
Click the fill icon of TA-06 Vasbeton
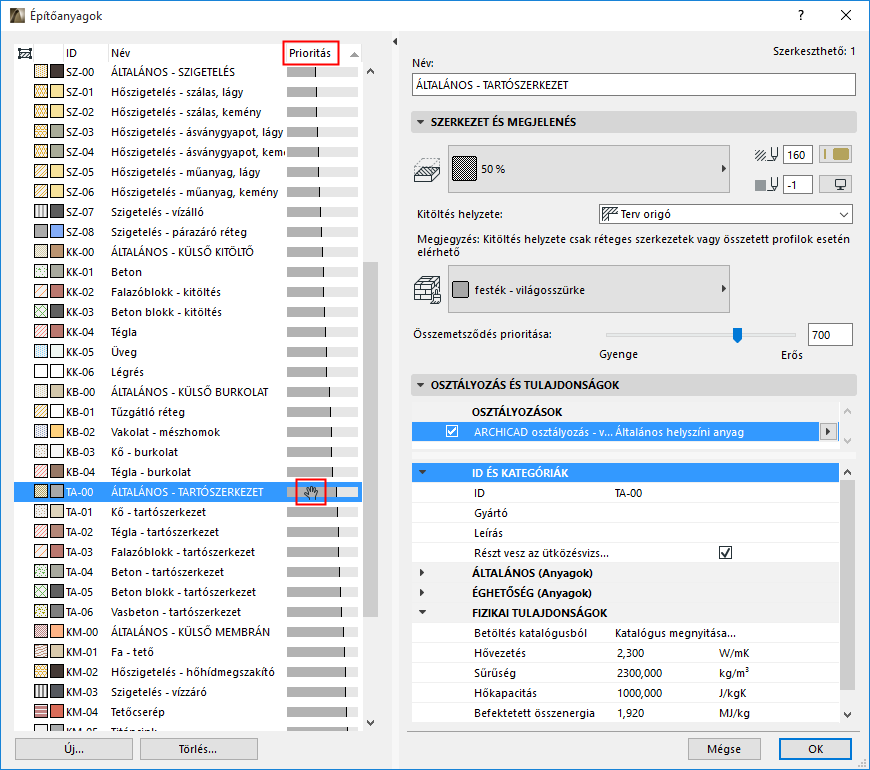[41, 612]
